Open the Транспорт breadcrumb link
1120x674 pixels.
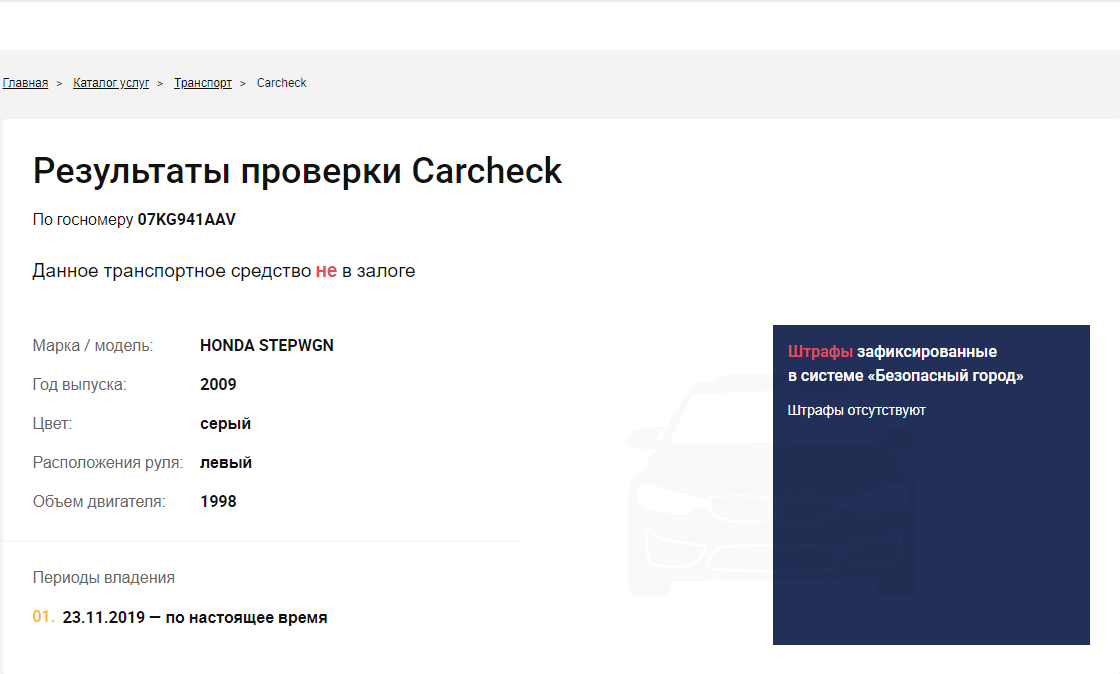203,83
